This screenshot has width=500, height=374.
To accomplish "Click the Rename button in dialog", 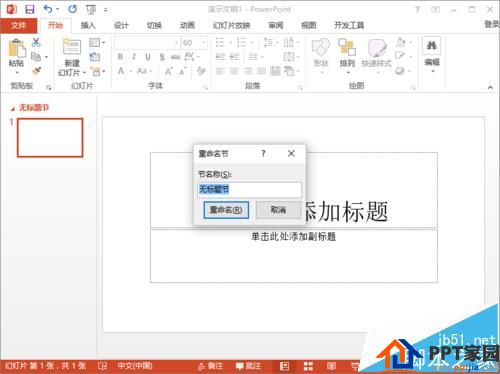I will tap(226, 210).
